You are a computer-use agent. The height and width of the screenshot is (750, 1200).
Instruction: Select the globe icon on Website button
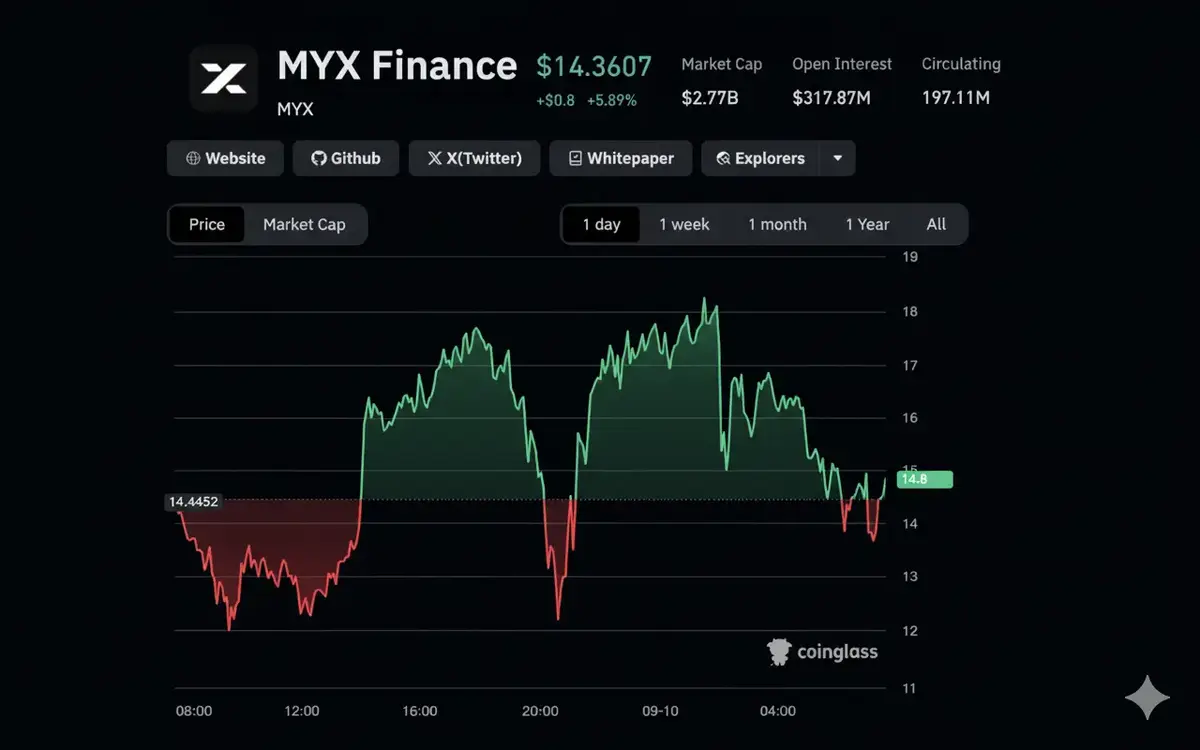tap(192, 158)
